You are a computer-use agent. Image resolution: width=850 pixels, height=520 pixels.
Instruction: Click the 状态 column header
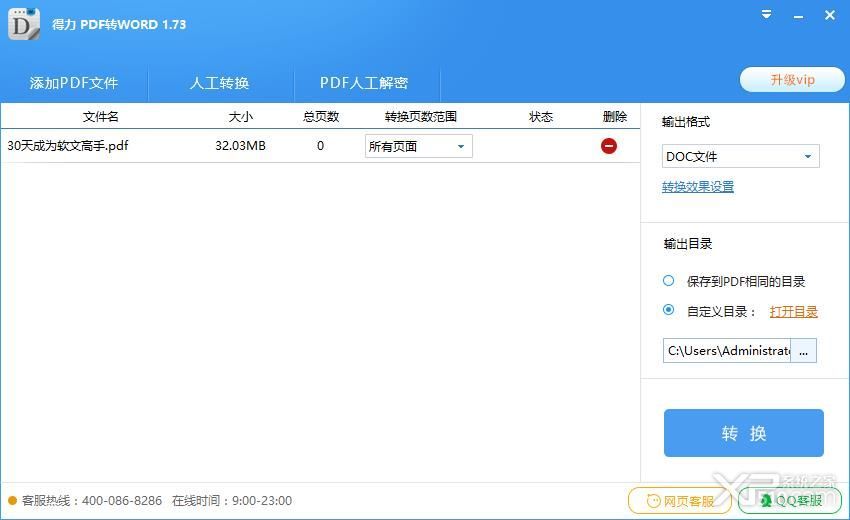[x=541, y=117]
